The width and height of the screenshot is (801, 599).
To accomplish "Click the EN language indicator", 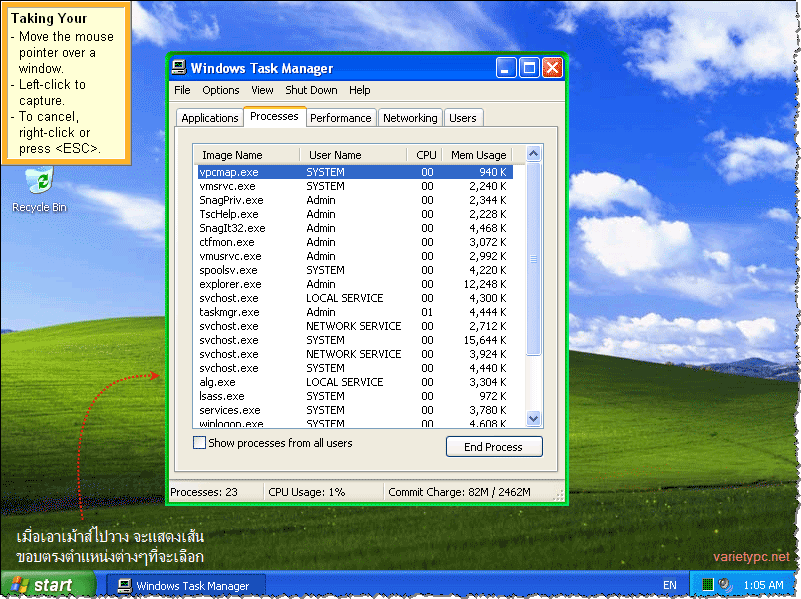I will coord(669,585).
